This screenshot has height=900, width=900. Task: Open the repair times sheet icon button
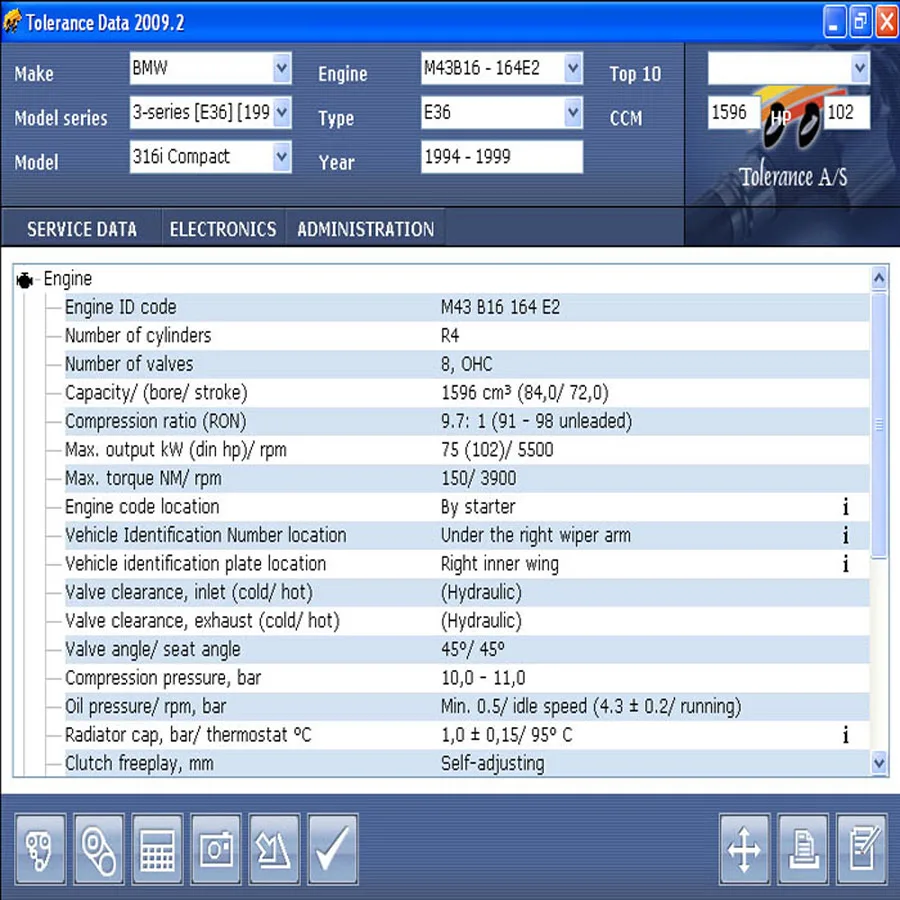pyautogui.click(x=274, y=849)
